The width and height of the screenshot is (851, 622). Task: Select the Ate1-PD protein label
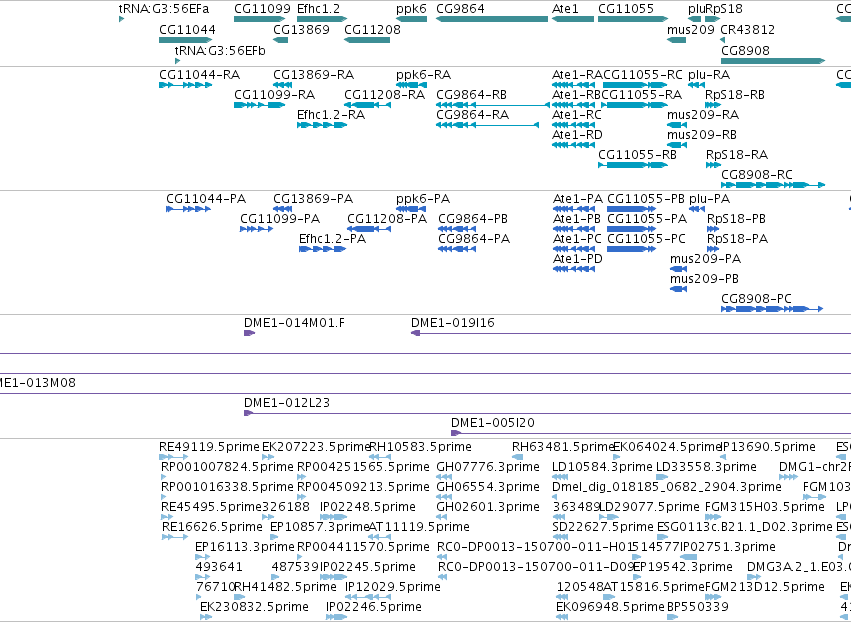coord(577,259)
